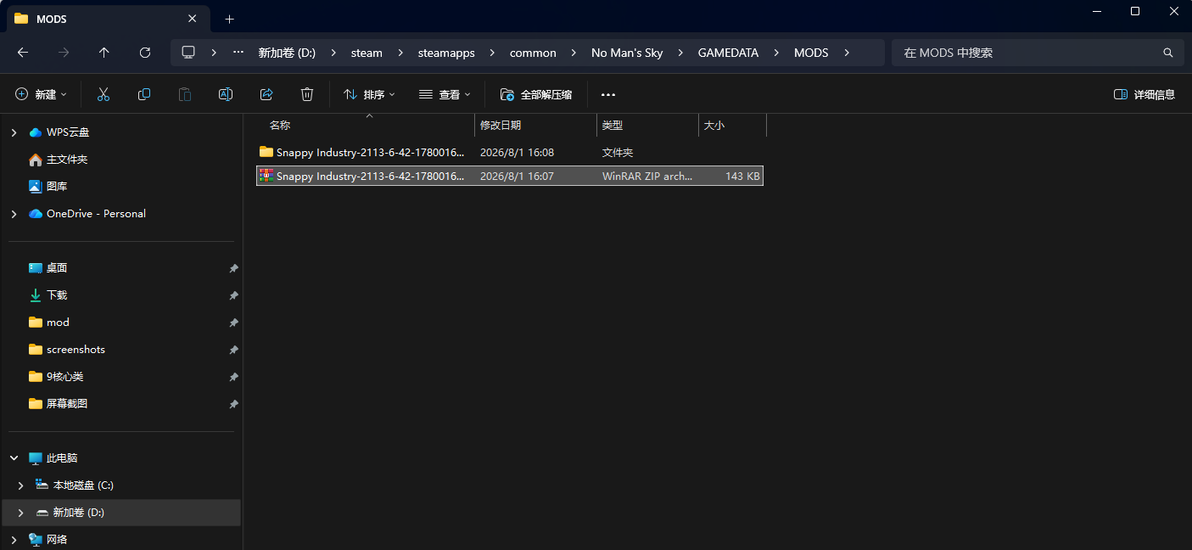1192x550 pixels.
Task: Sort by 大小 column header
Action: pos(714,126)
